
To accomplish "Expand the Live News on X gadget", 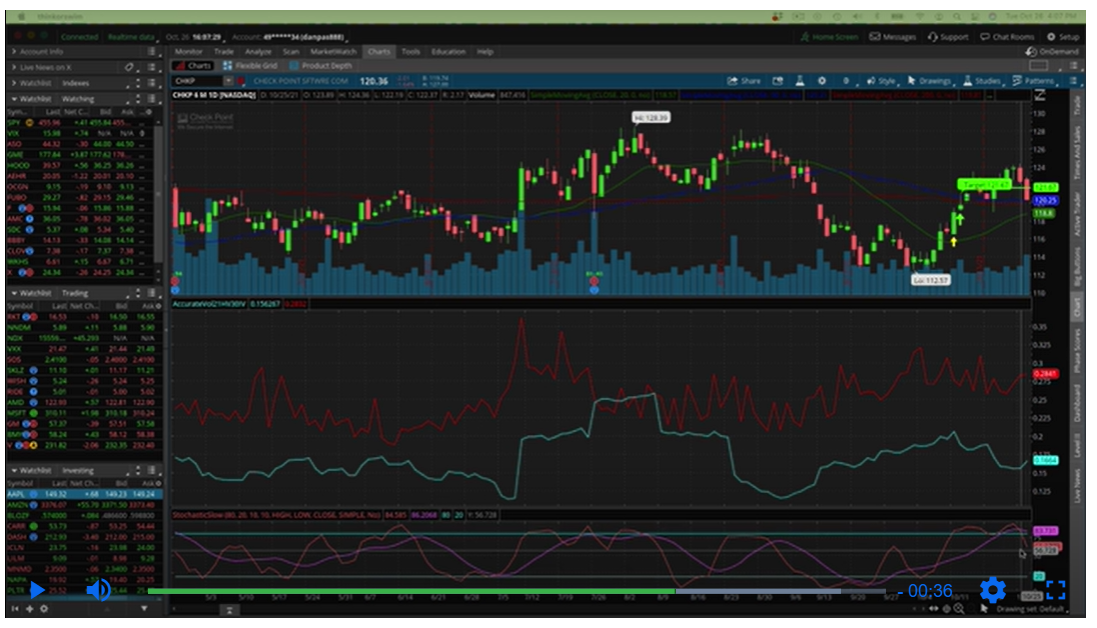I will (x=14, y=67).
